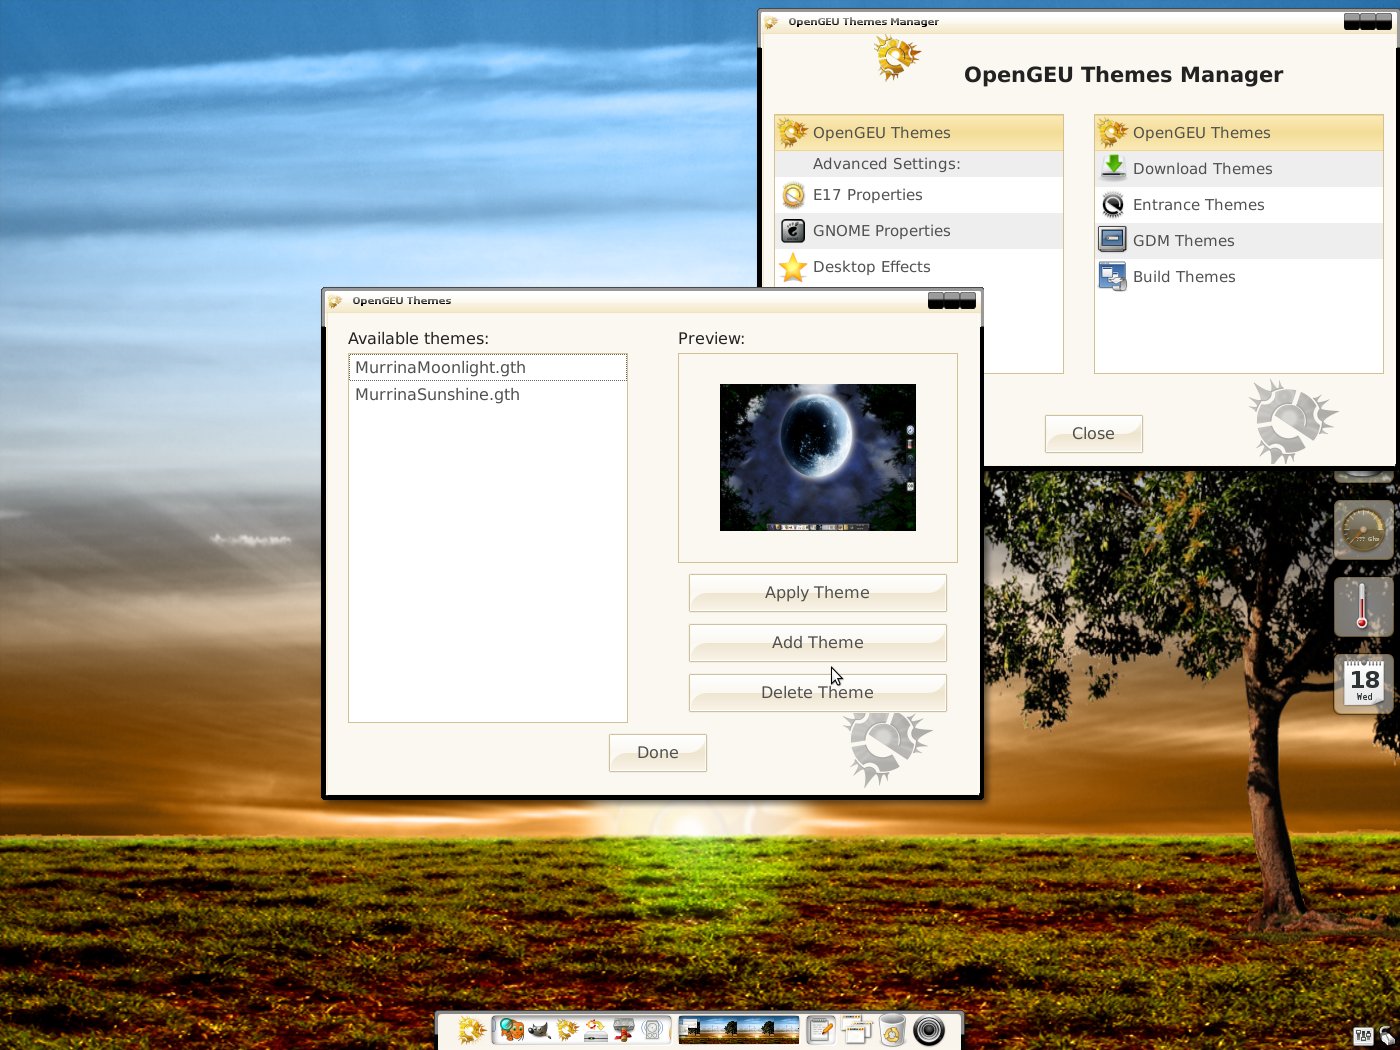Screen dimensions: 1400x1050
Task: Open E17 Properties in Themes Manager
Action: point(918,195)
